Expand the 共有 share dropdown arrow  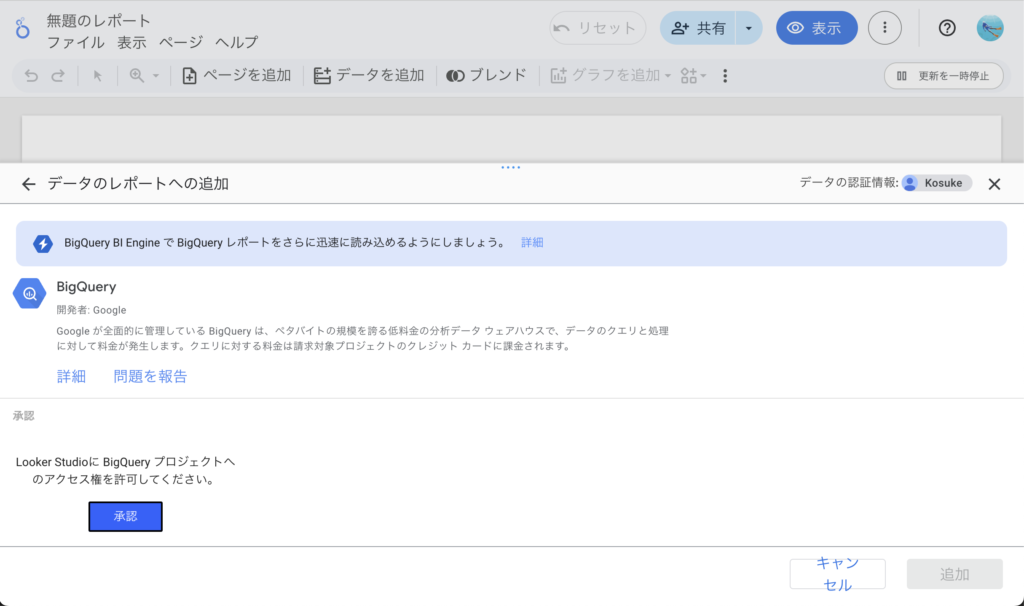(749, 28)
